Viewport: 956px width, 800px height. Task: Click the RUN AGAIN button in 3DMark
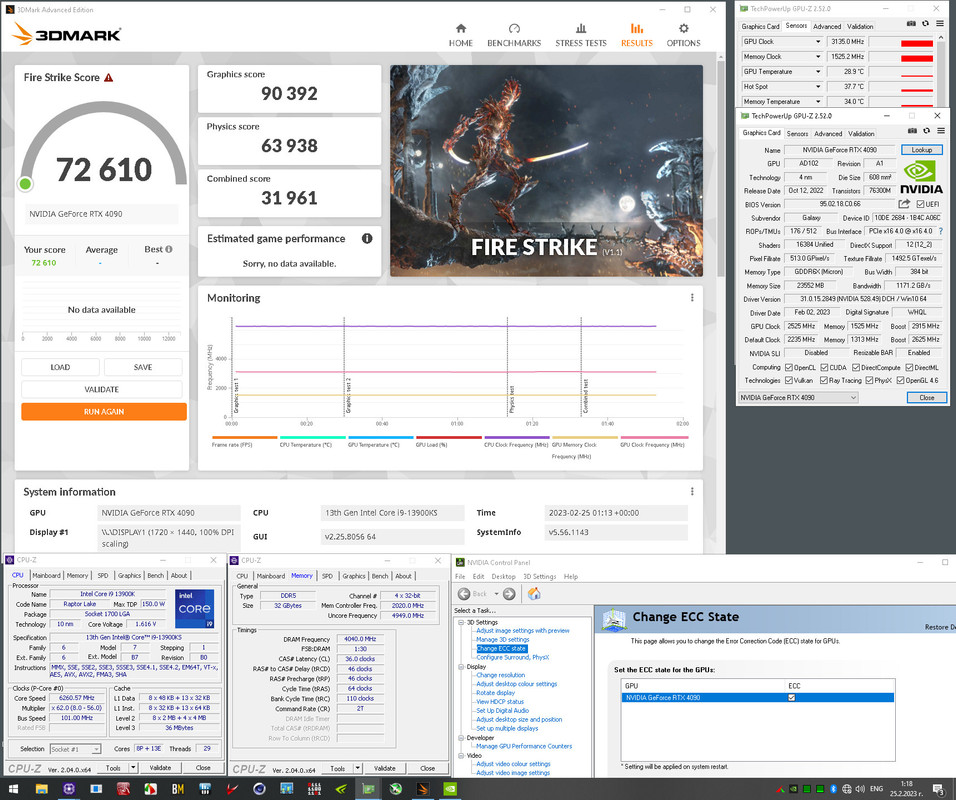(x=104, y=412)
